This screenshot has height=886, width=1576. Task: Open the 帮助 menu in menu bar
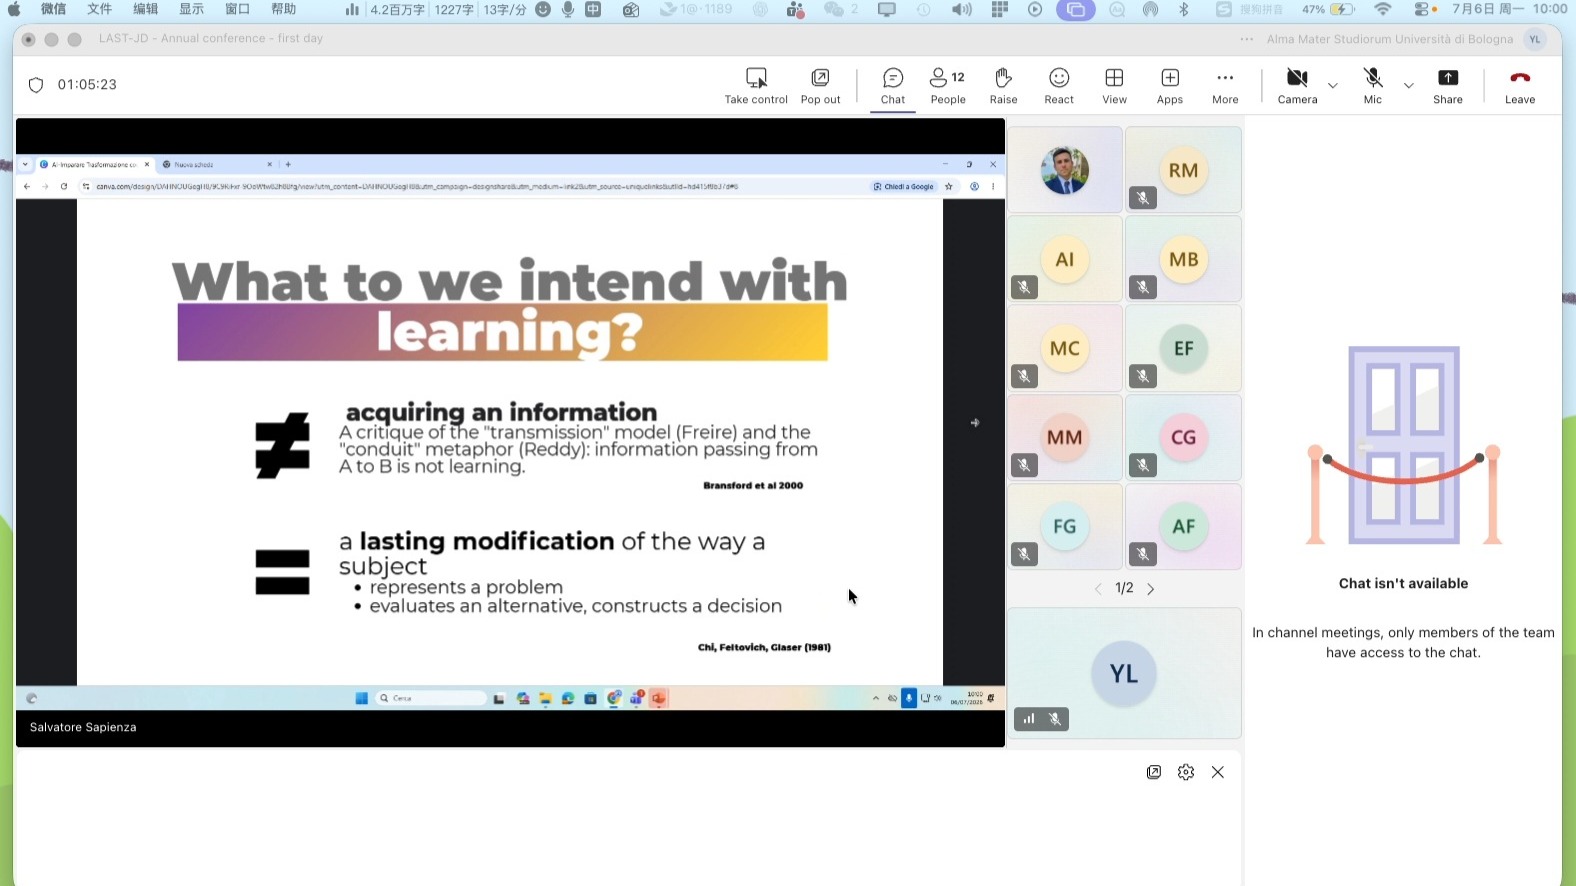pos(284,9)
